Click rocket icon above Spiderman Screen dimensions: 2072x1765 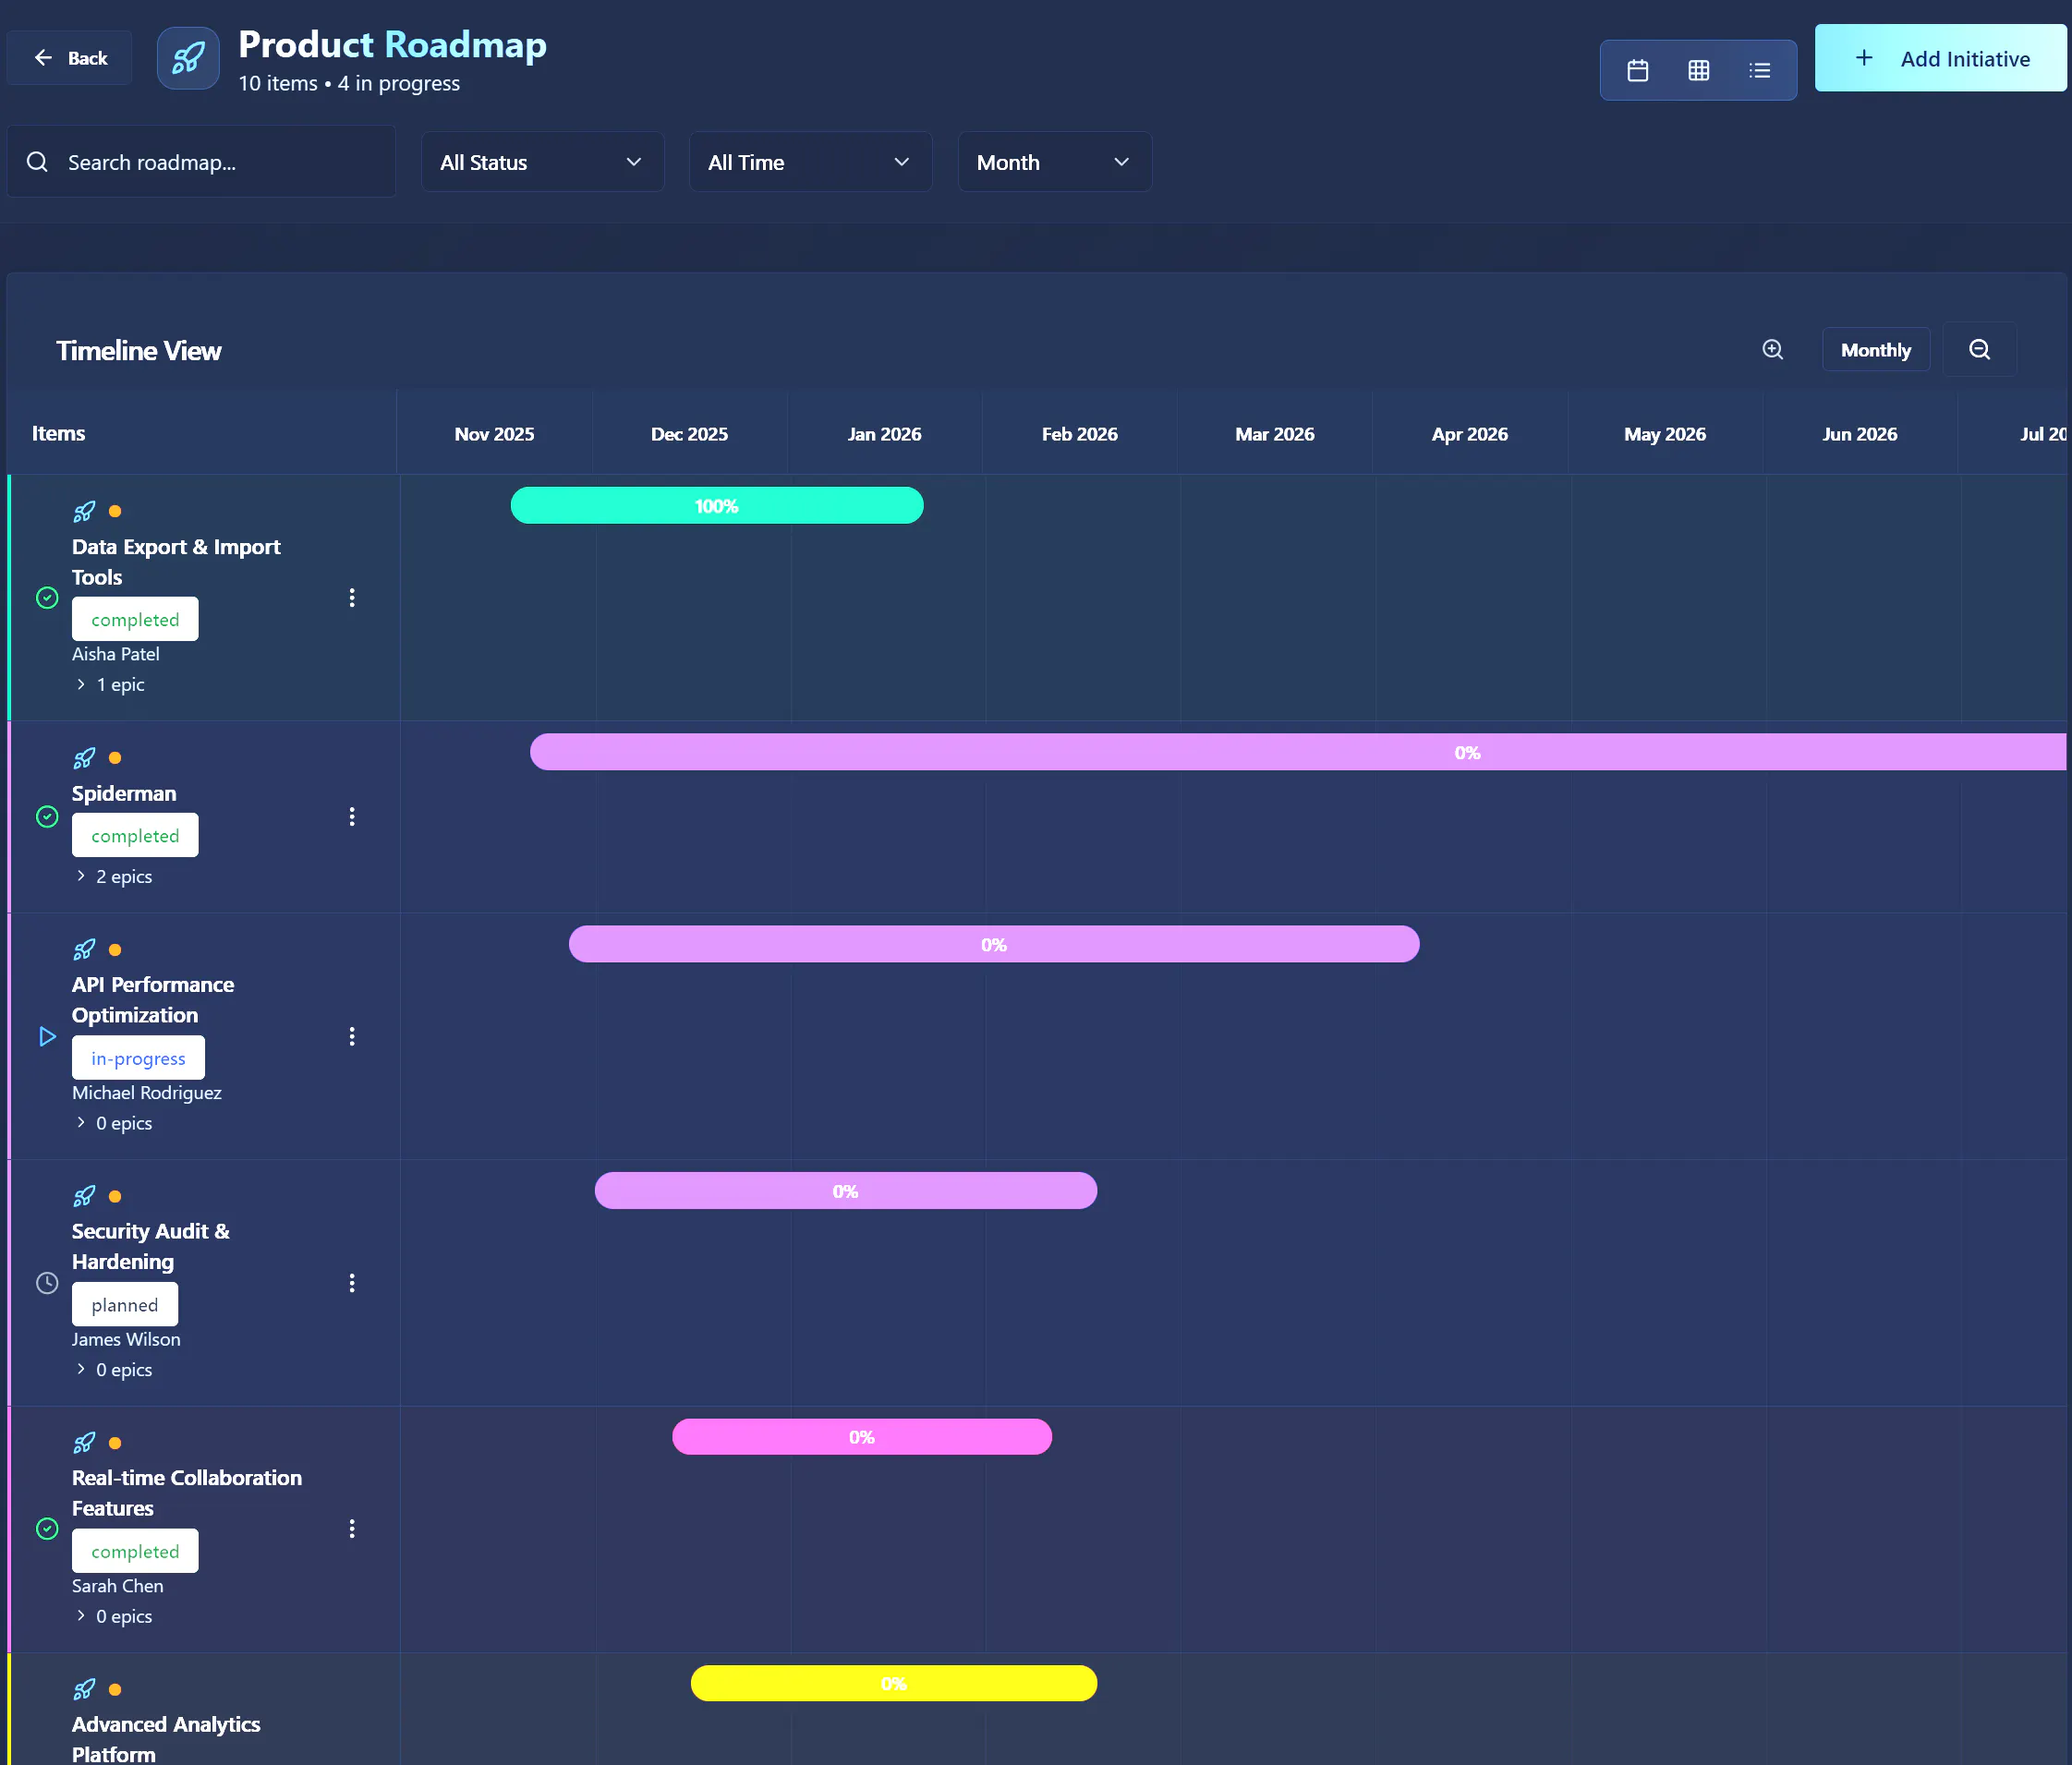(x=84, y=758)
